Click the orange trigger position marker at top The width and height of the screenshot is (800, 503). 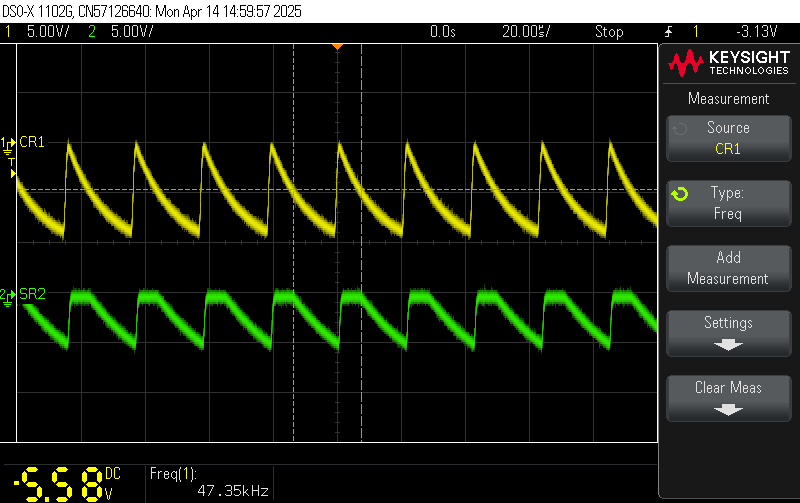pos(338,46)
